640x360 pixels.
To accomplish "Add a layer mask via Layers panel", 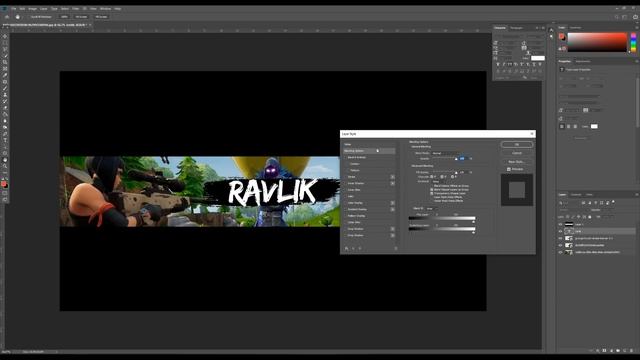I will (604, 350).
